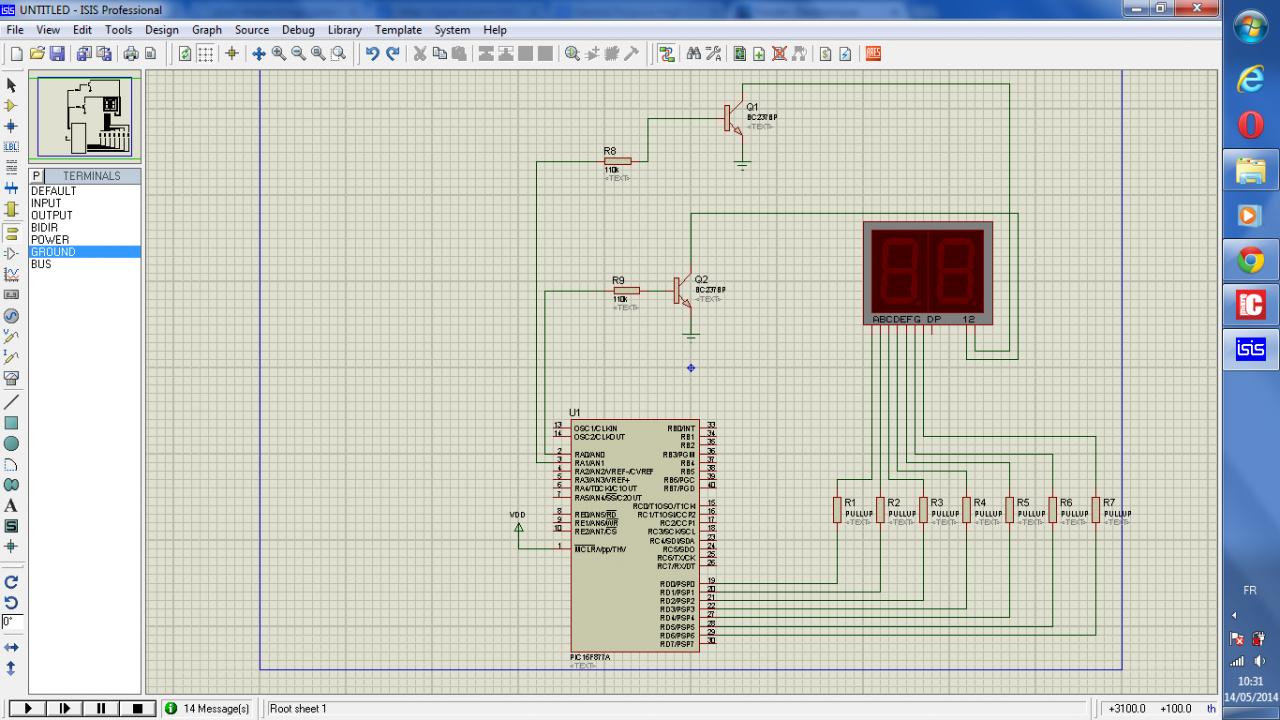Viewport: 1280px width, 720px height.
Task: Open the Design menu
Action: 161,30
